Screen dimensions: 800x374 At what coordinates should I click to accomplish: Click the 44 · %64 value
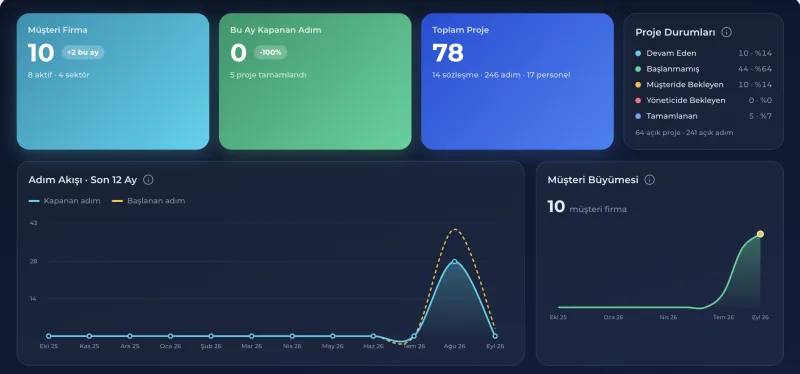tap(755, 69)
